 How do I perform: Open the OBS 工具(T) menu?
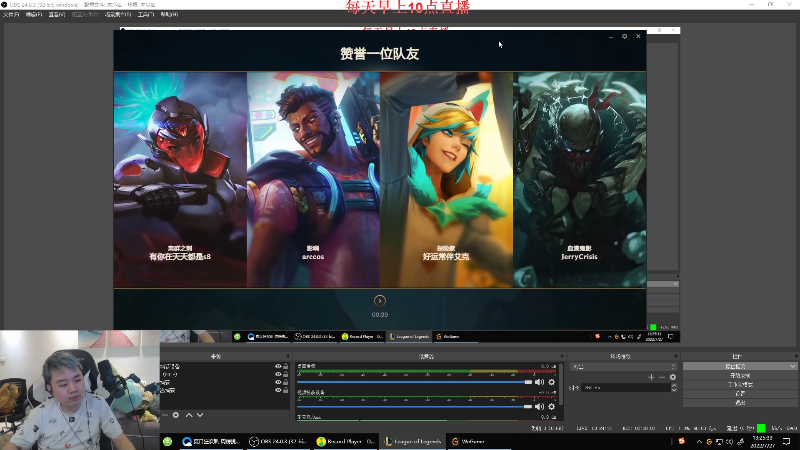coord(146,14)
